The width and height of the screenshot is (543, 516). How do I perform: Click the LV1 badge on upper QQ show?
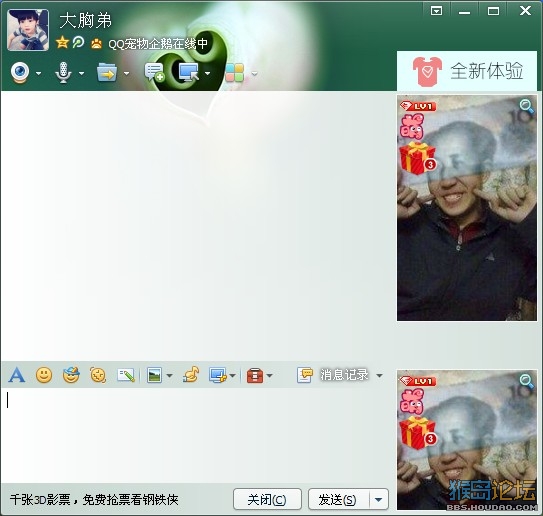pos(418,106)
